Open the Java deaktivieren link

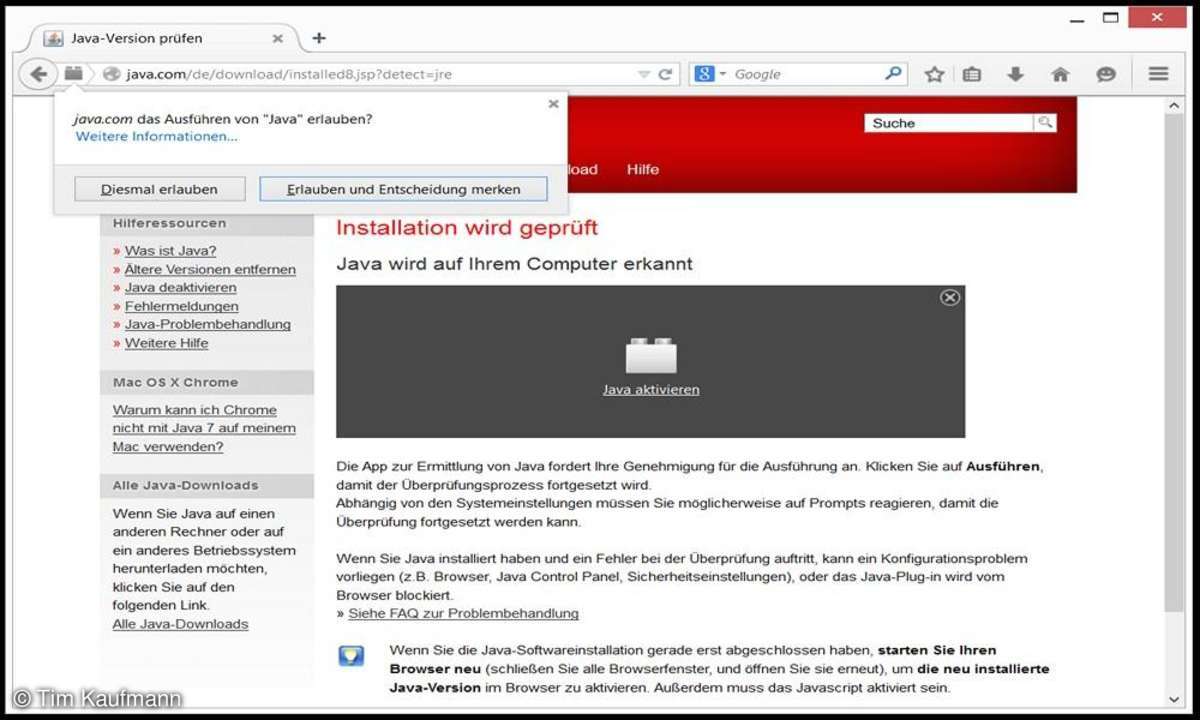pyautogui.click(x=181, y=287)
